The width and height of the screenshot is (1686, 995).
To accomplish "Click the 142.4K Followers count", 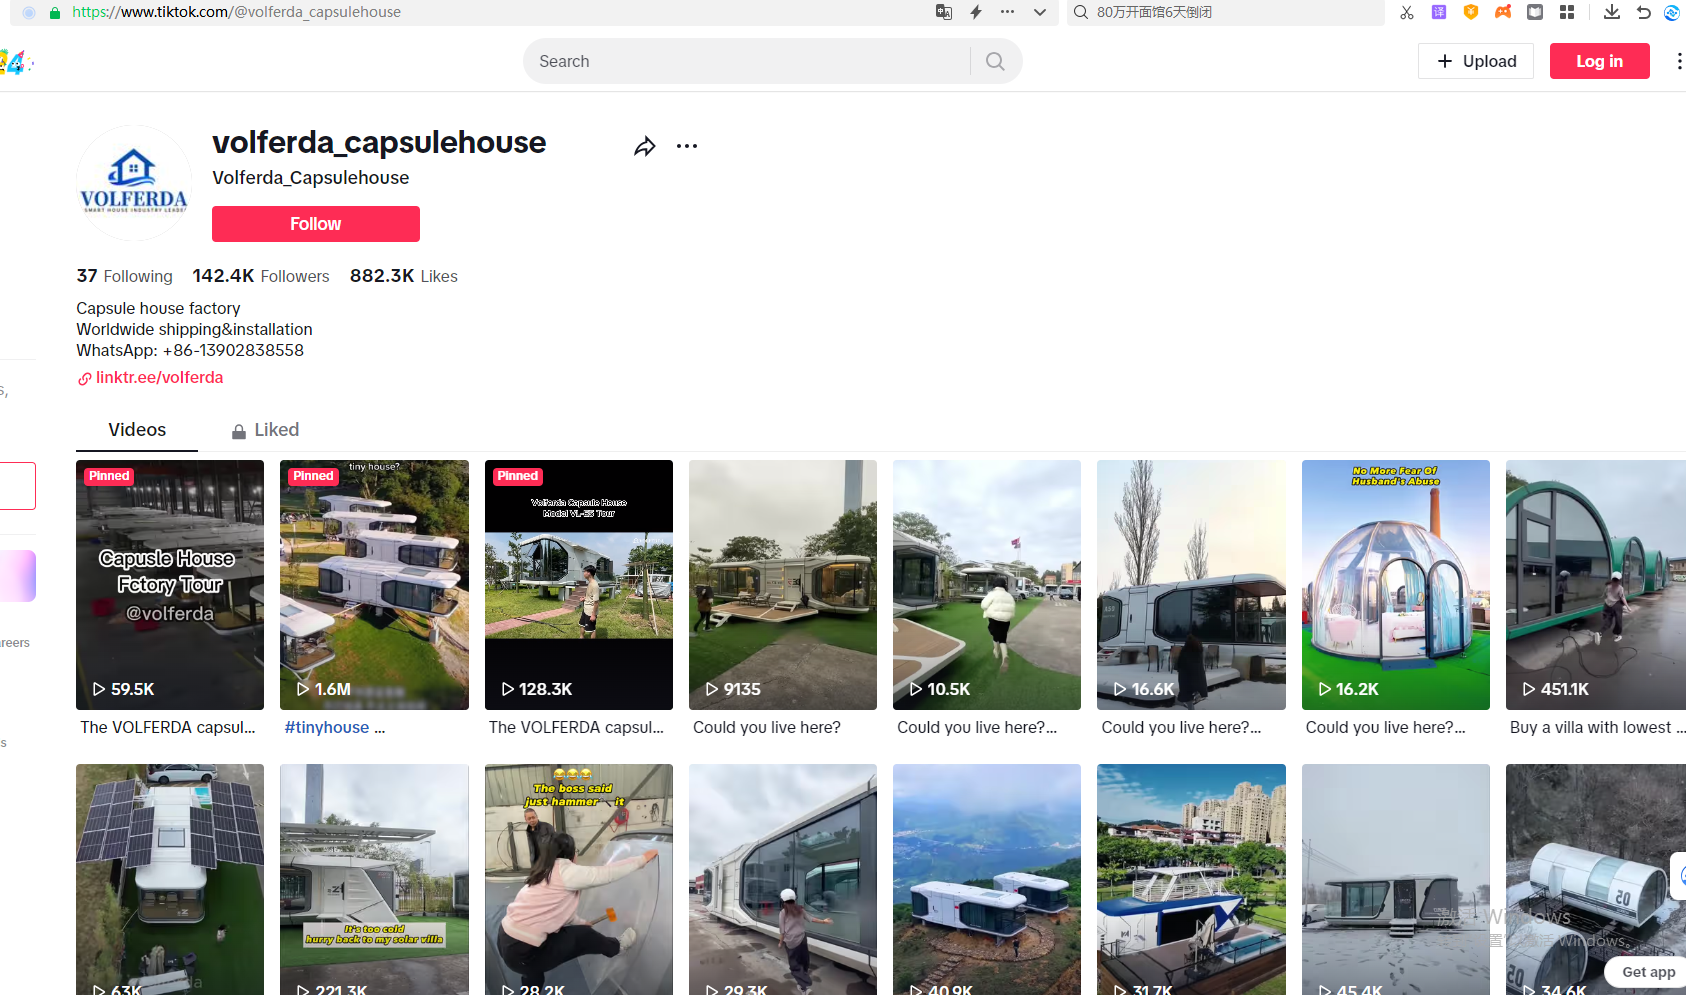I will click(x=261, y=276).
